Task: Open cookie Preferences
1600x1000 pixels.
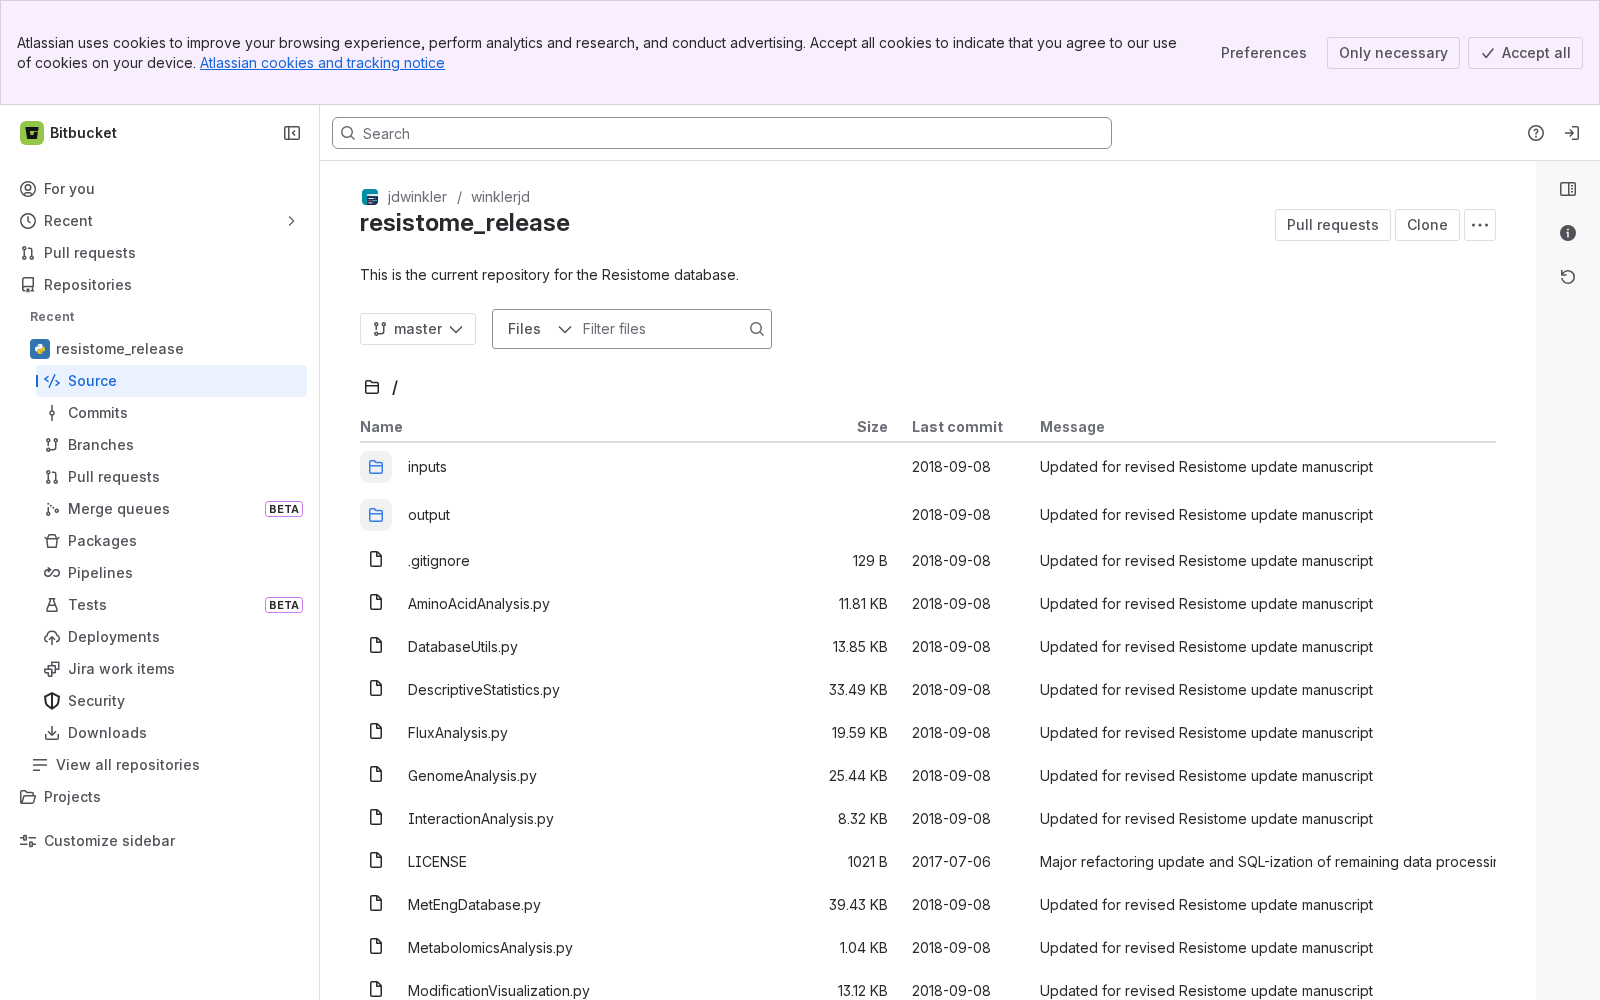Action: pos(1263,53)
